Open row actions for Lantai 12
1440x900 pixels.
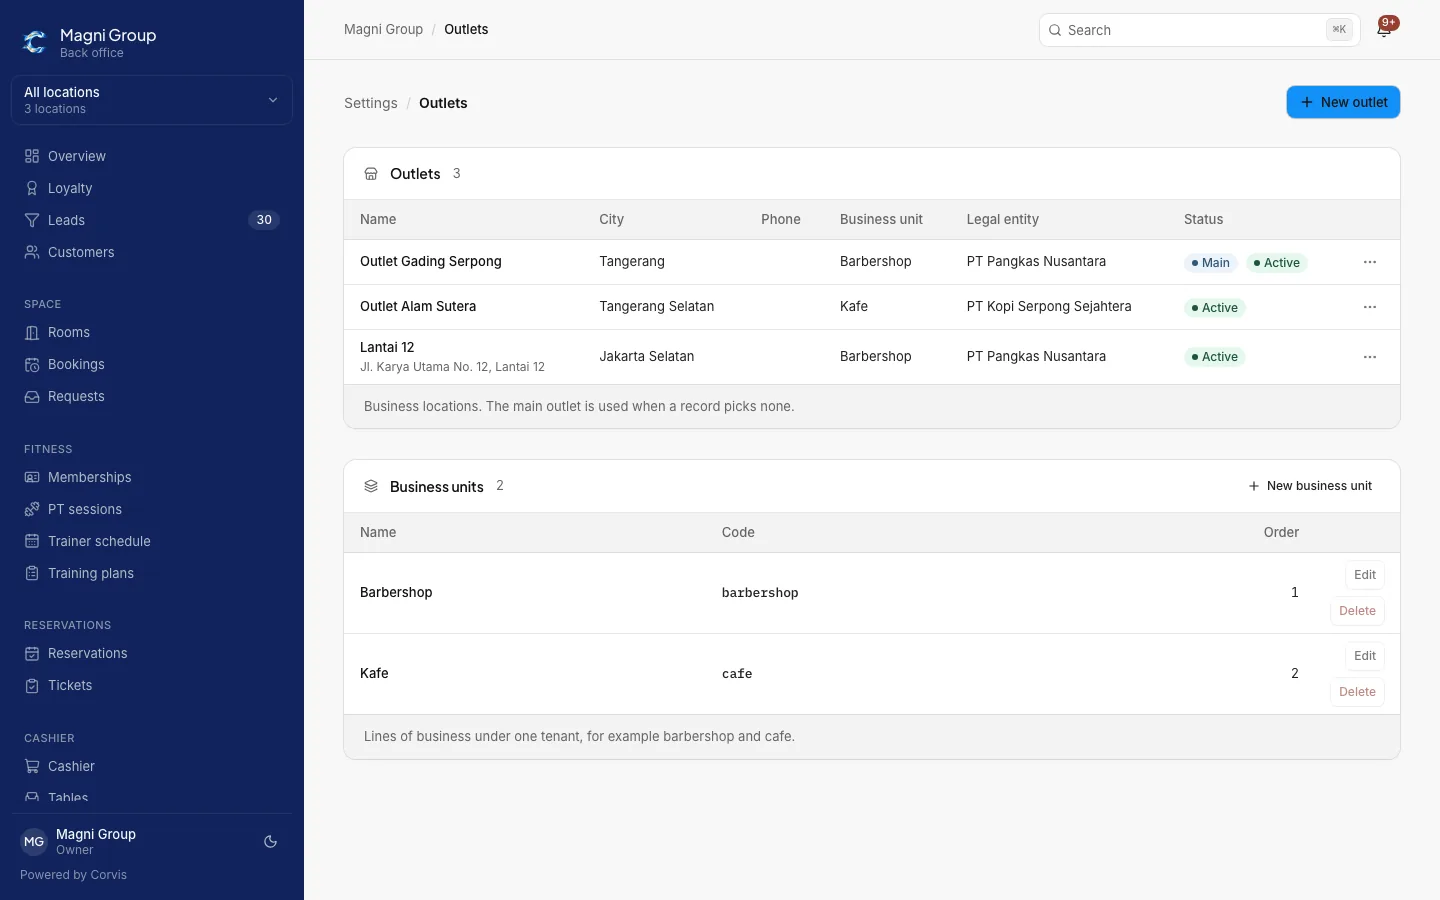click(x=1370, y=357)
